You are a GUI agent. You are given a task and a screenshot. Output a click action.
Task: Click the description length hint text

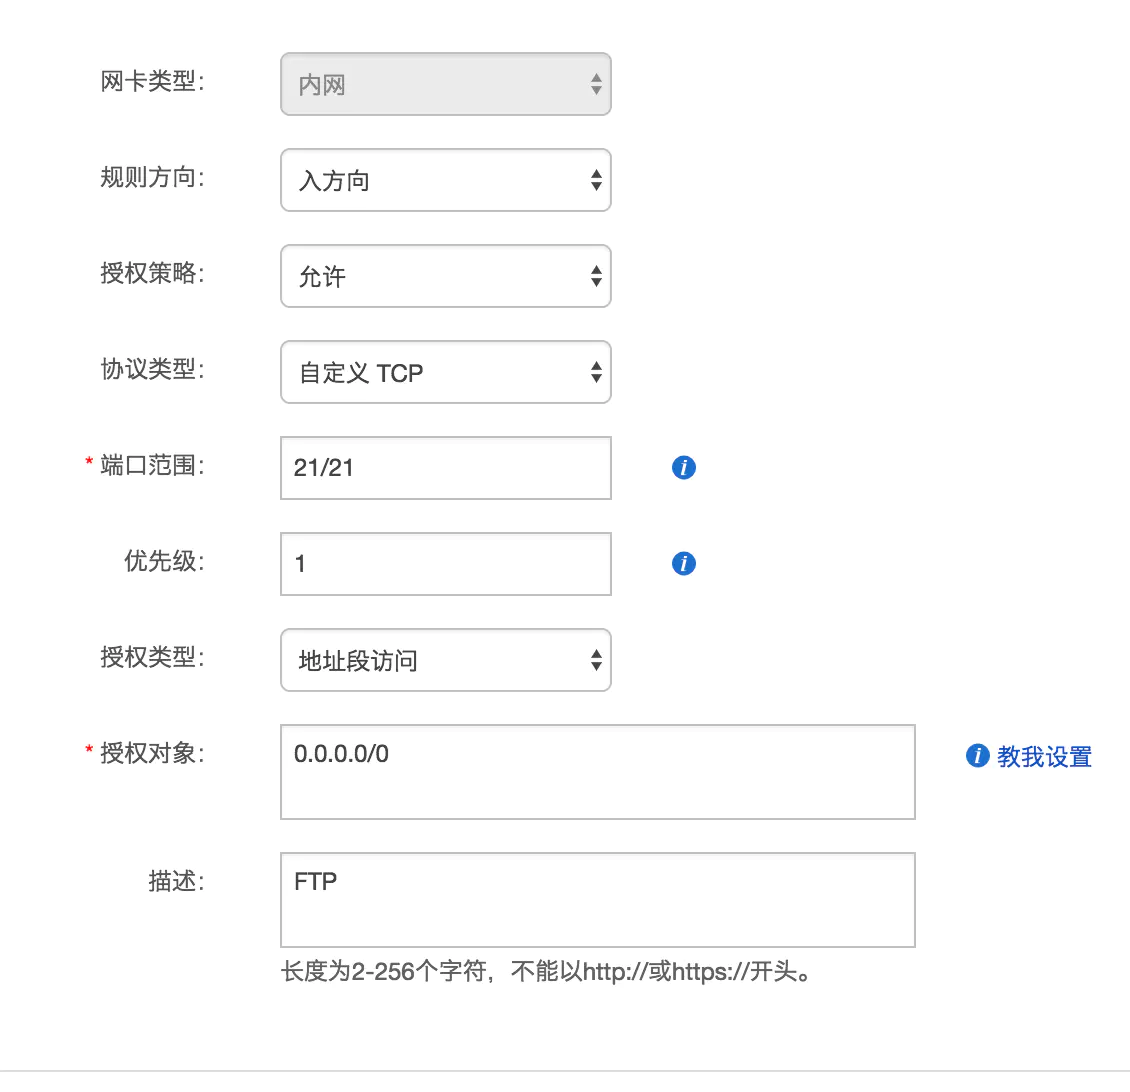(546, 971)
